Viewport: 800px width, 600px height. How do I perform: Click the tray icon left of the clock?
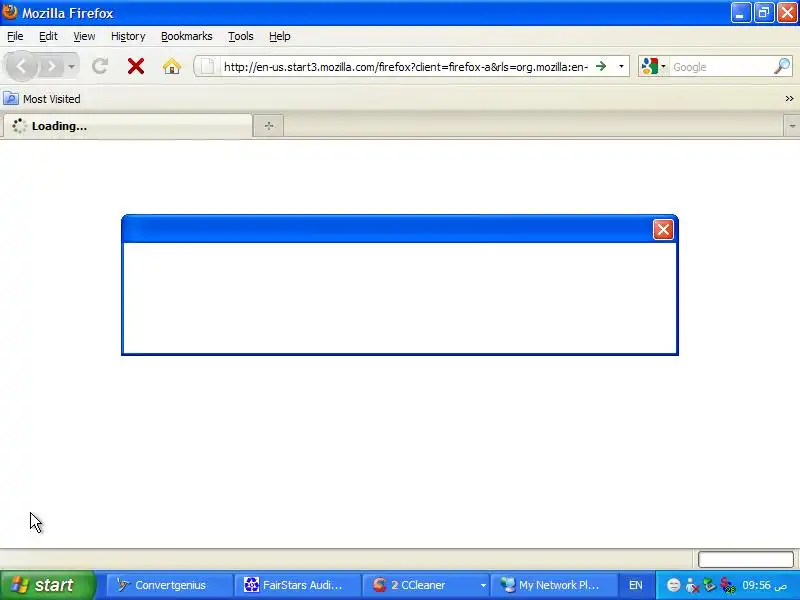point(728,585)
